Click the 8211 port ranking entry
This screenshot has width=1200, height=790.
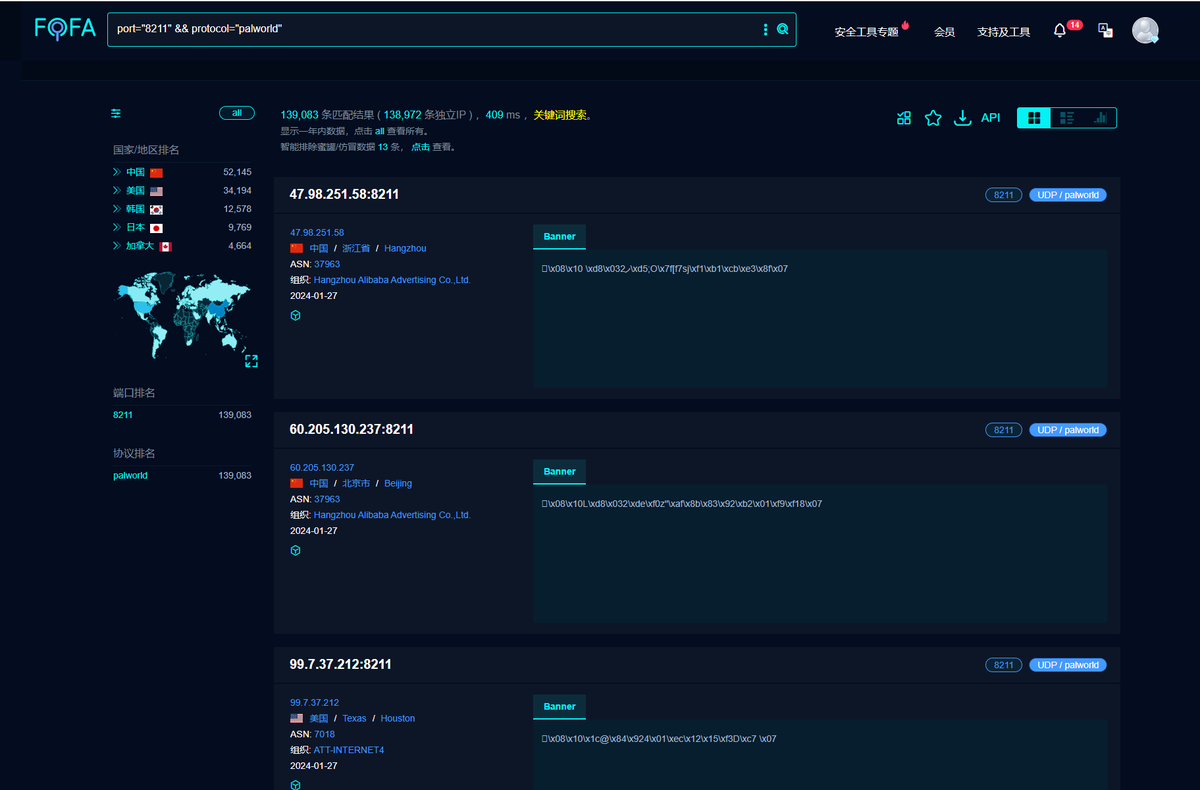point(123,414)
